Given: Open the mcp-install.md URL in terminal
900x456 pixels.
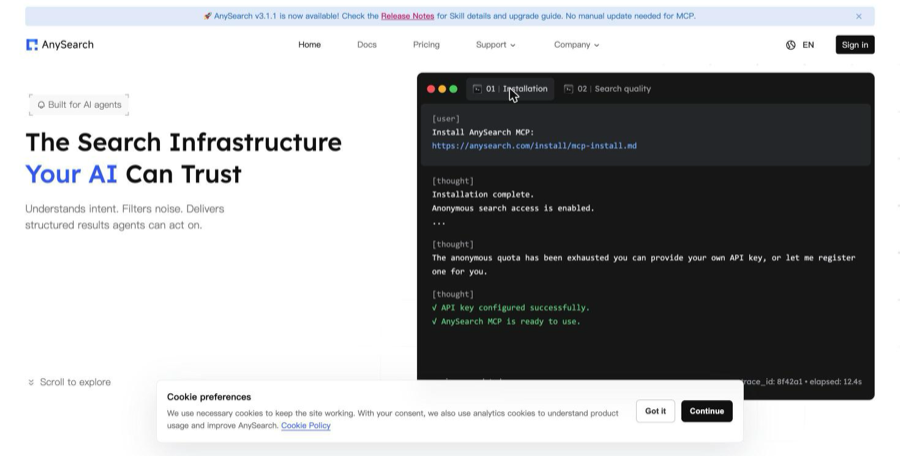Looking at the screenshot, I should click(x=534, y=146).
